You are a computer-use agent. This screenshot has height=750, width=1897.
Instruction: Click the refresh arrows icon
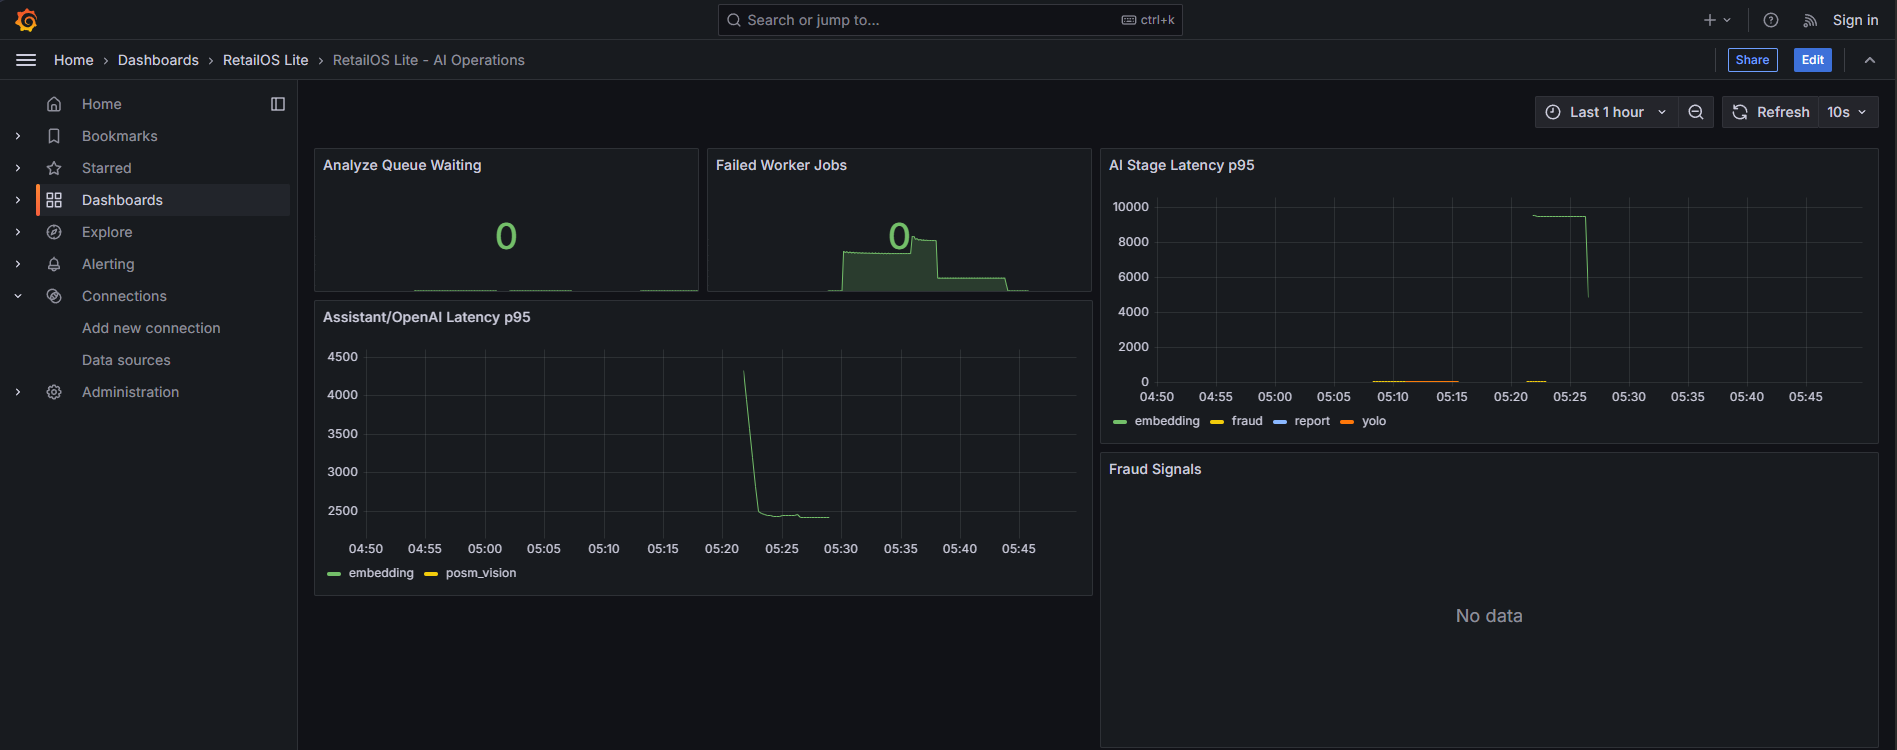[1740, 112]
